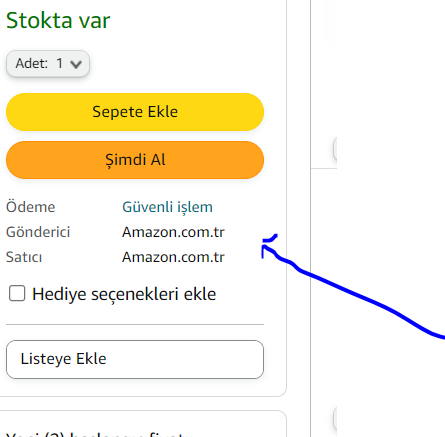Click the Gönderici row label
Viewport: 445px width, 437px height.
click(x=38, y=232)
